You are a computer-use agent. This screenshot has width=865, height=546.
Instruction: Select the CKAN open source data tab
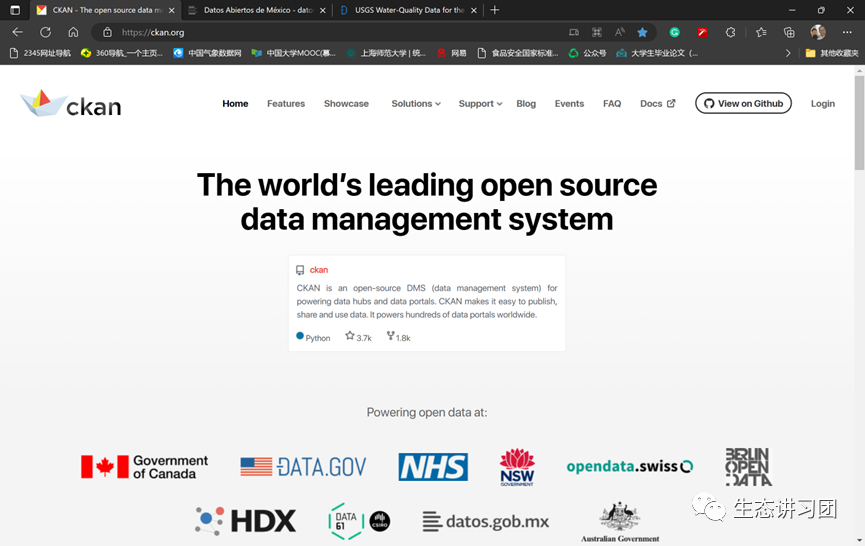click(x=106, y=10)
